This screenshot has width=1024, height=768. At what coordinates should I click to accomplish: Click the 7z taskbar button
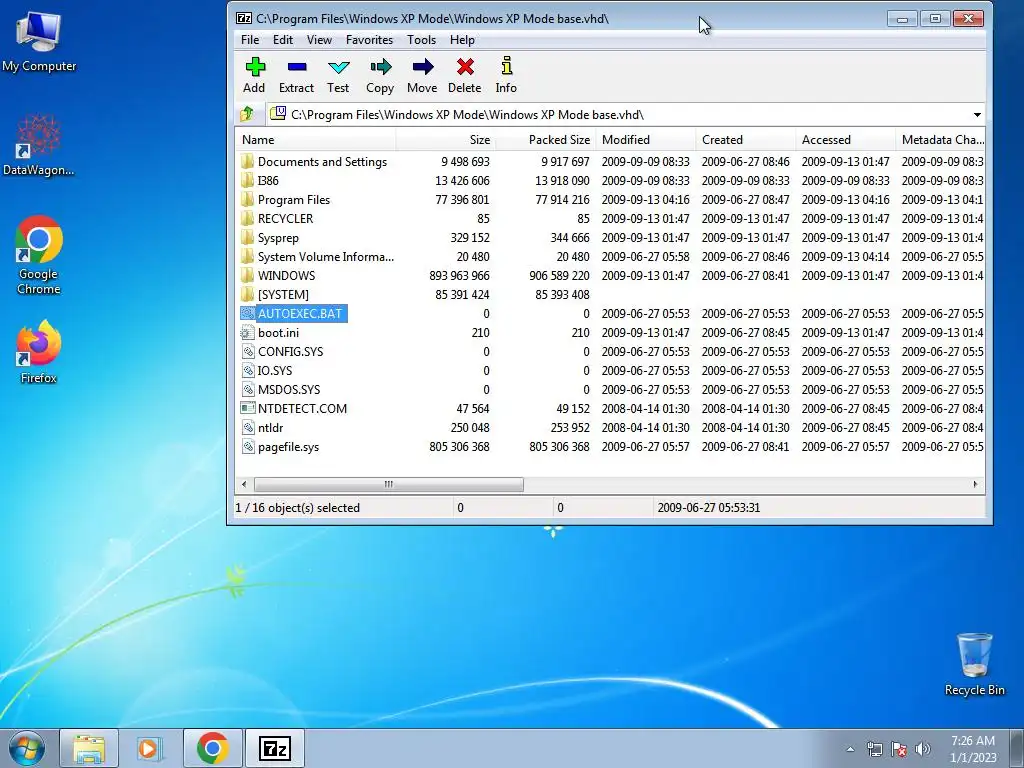275,748
